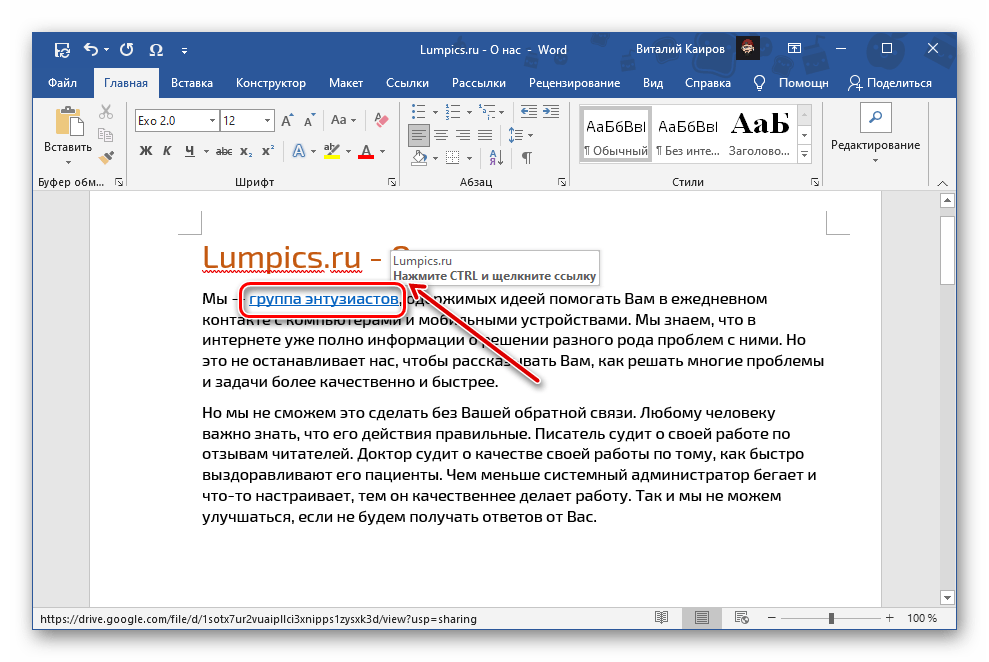Viewport: 989px width, 662px height.
Task: Click the 'группа энтузиастов' hyperlink
Action: (325, 299)
